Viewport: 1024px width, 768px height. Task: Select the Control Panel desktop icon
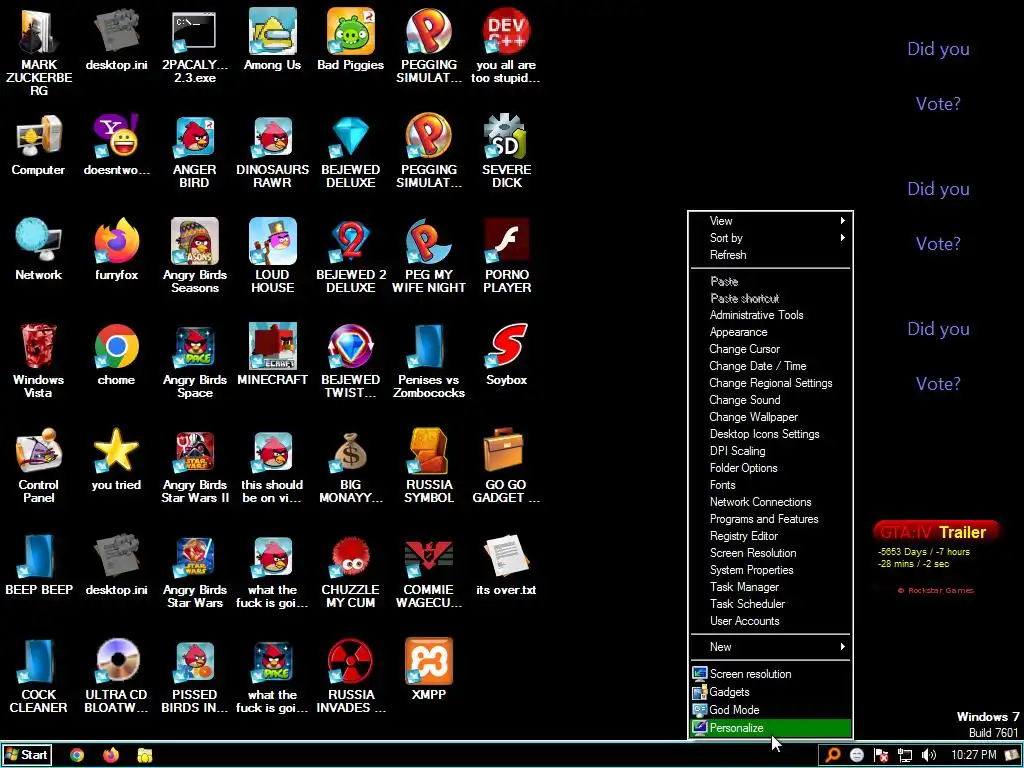[x=39, y=451]
